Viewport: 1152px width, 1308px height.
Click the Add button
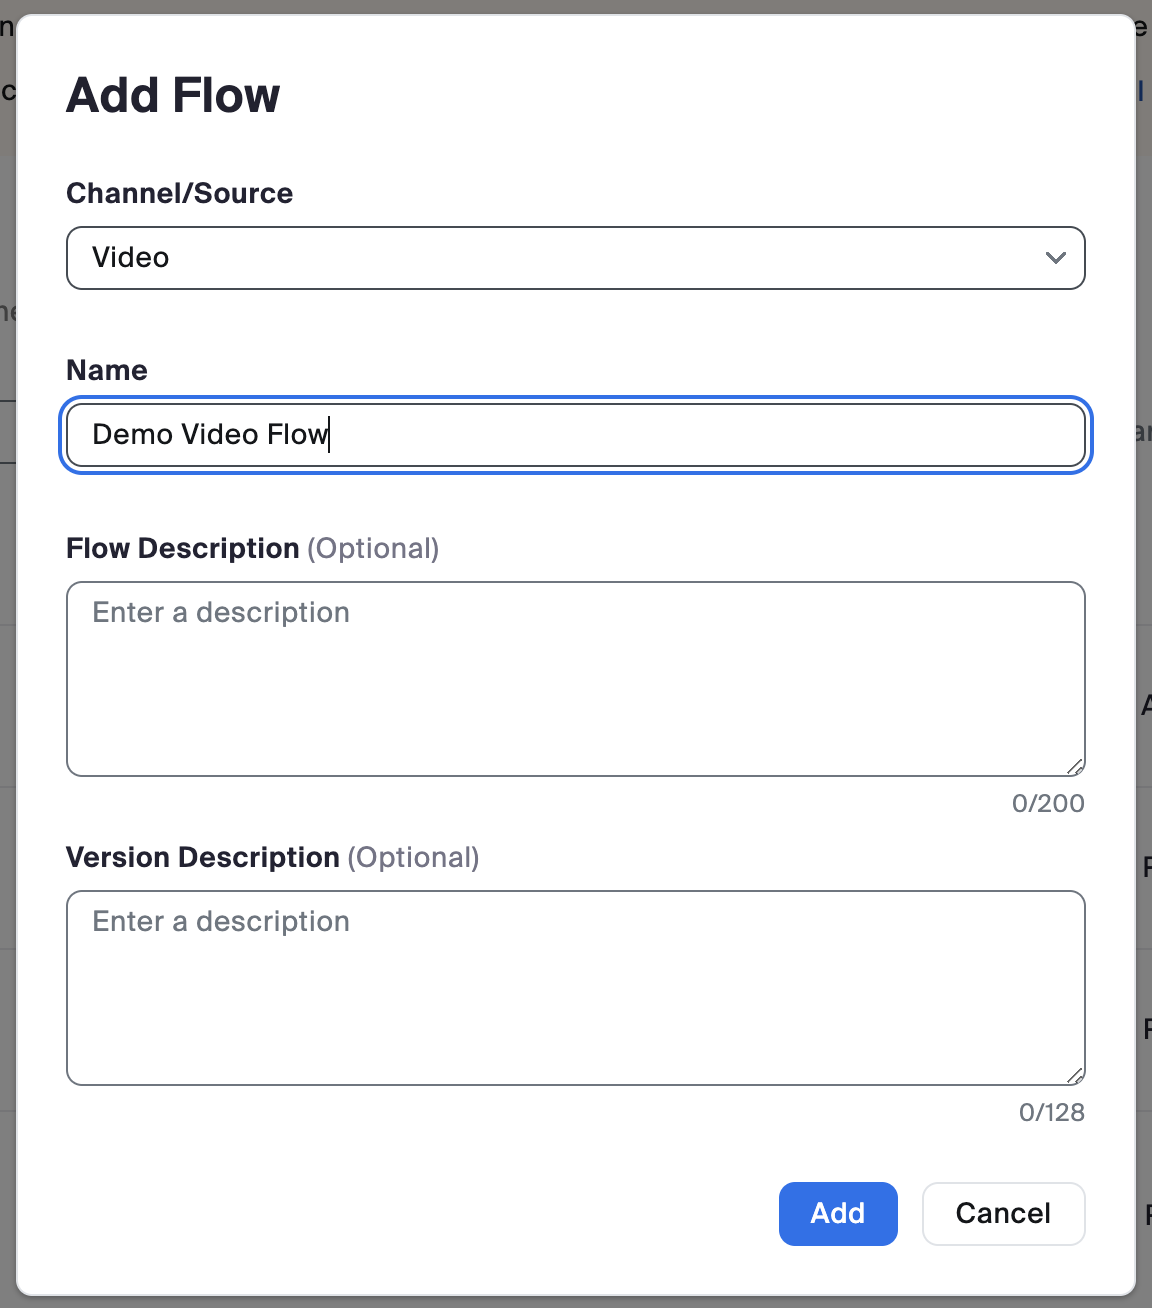pos(838,1213)
